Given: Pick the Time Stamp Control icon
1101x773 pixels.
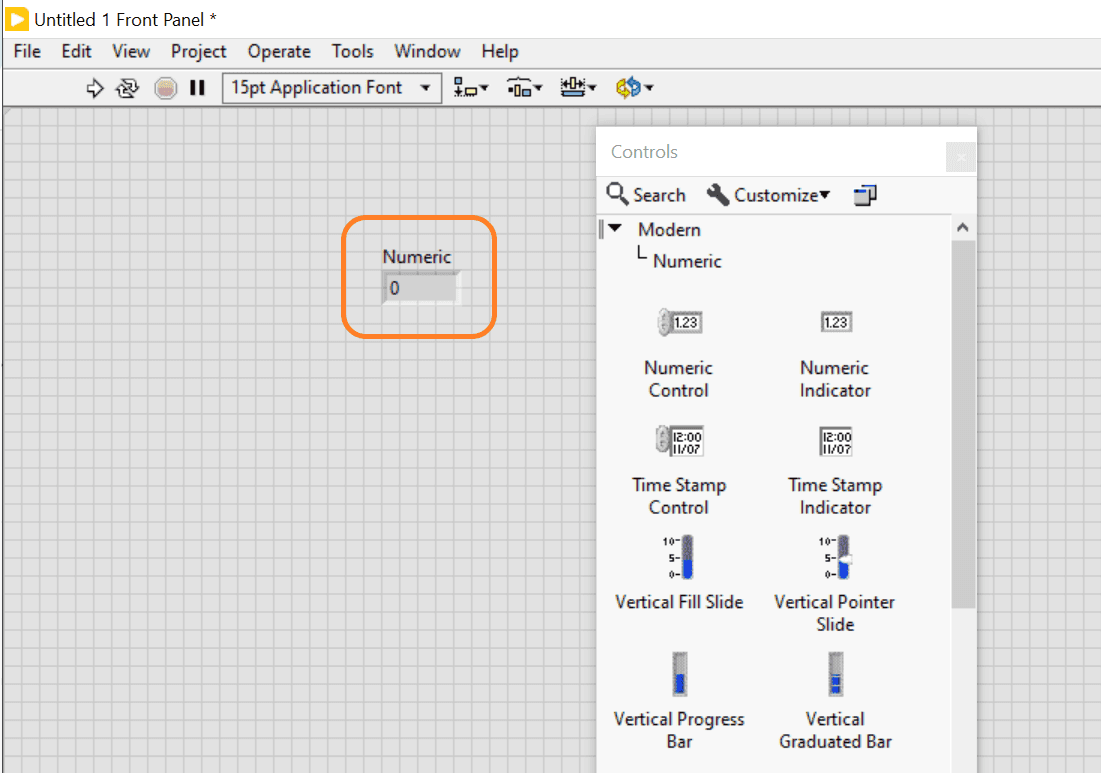Looking at the screenshot, I should click(x=678, y=441).
